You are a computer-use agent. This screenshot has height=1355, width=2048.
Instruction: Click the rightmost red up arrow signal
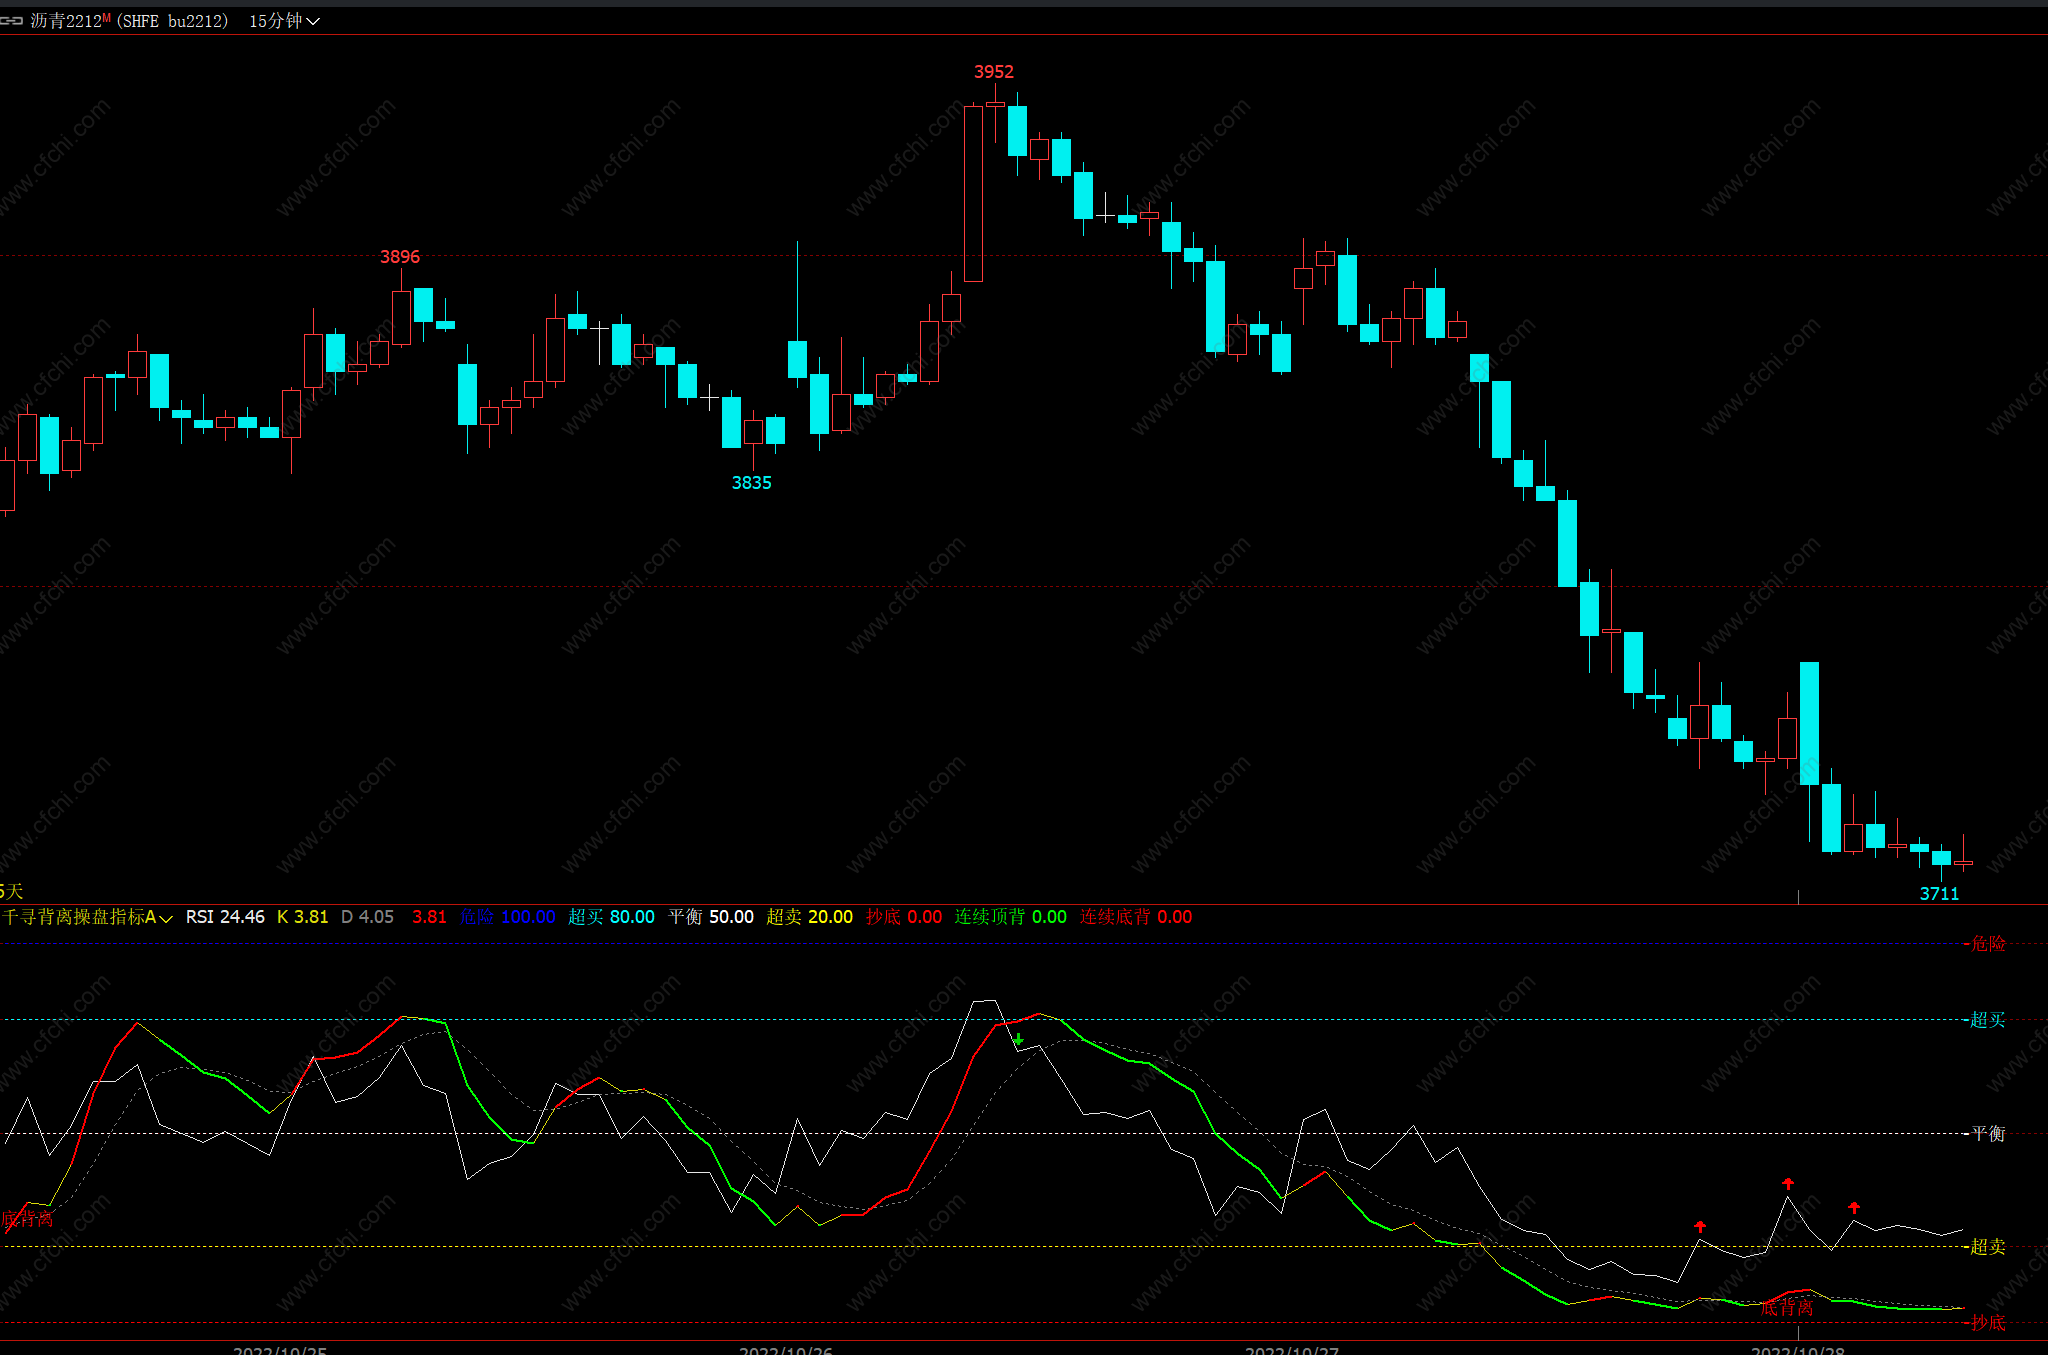point(1854,1207)
